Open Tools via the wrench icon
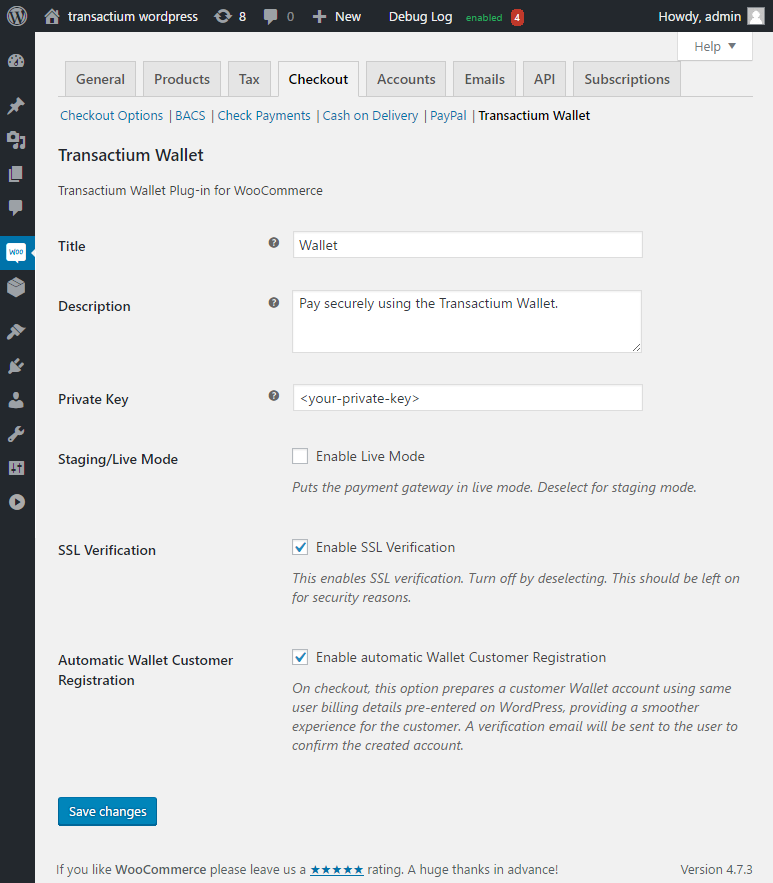 pos(16,434)
